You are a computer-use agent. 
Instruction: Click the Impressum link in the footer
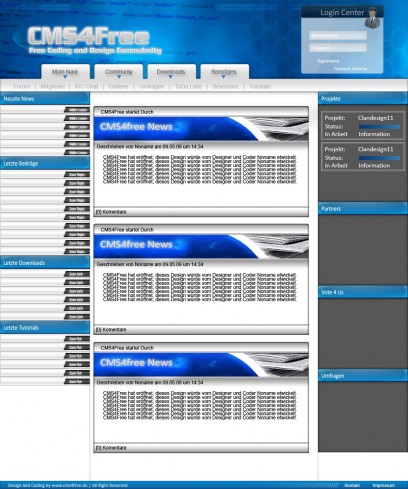coord(384,485)
